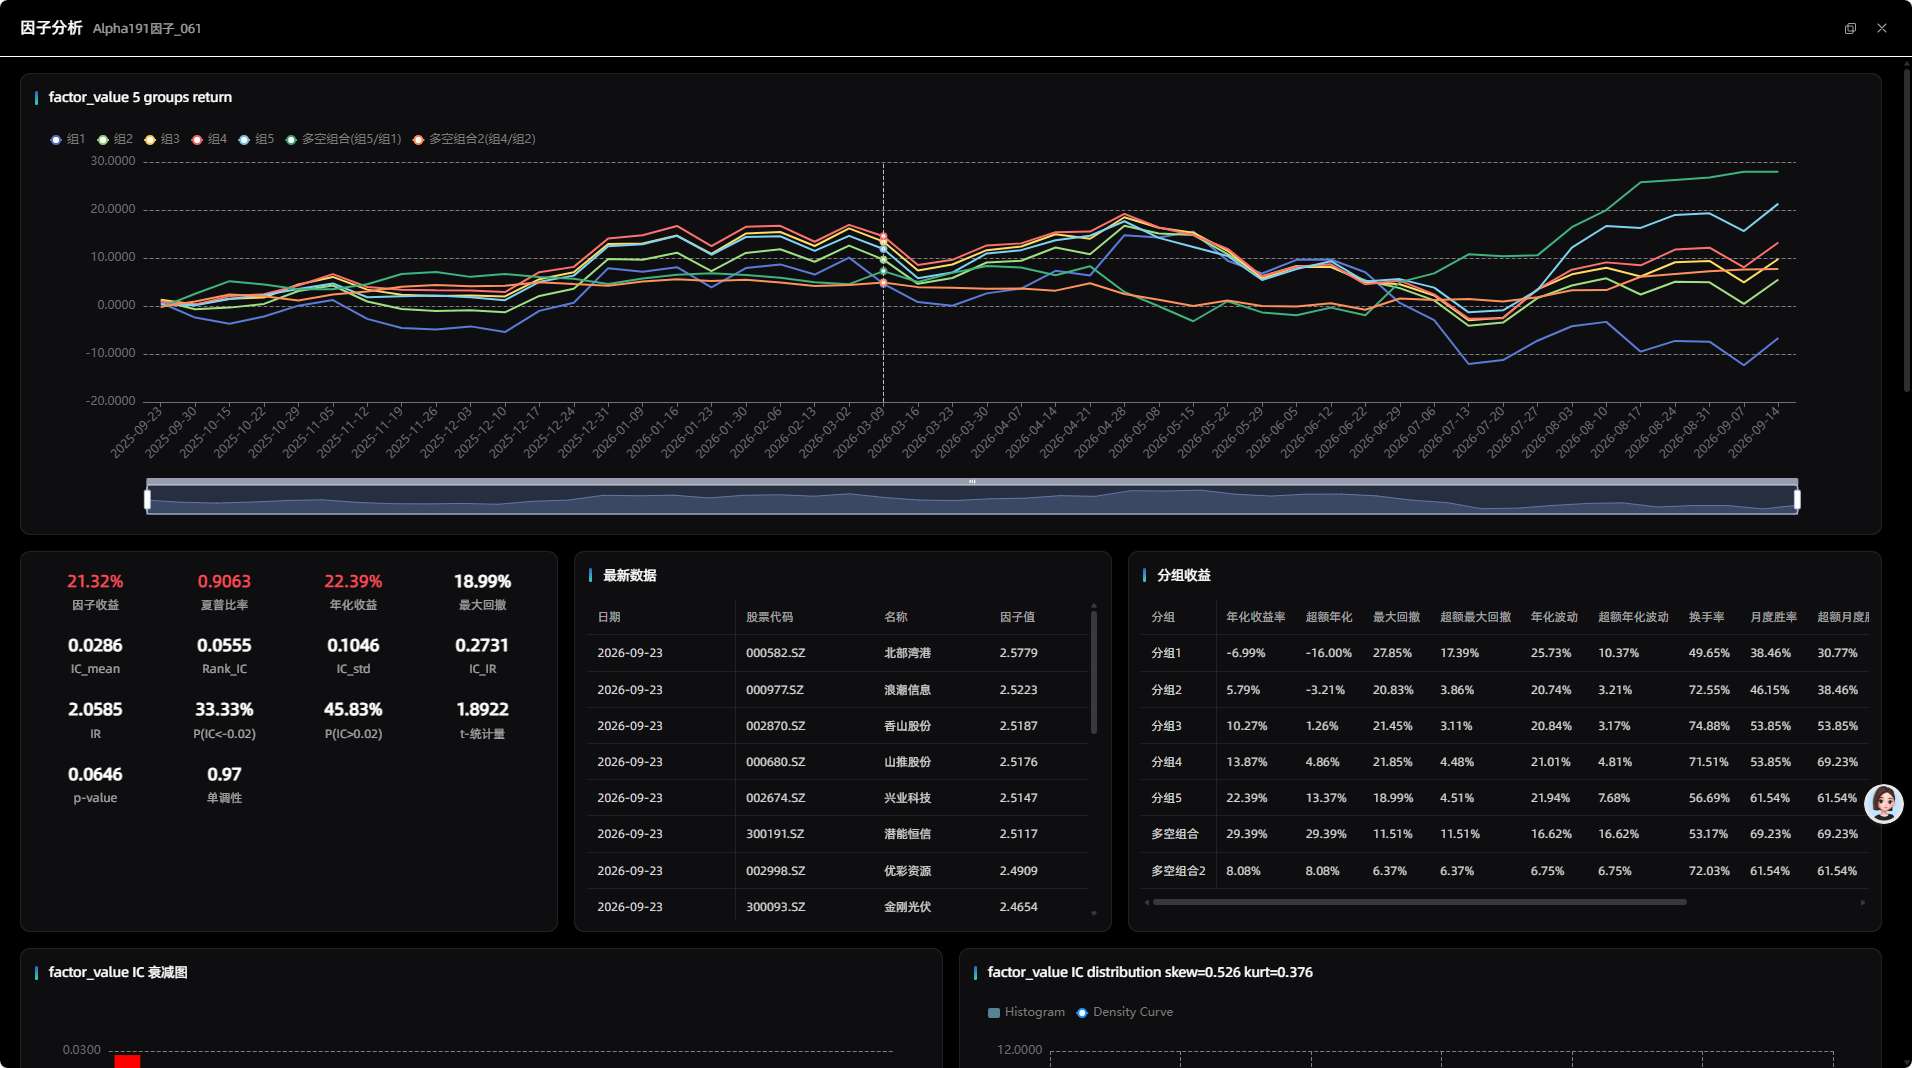Click down arrow of 最新数据 scrollbar
Viewport: 1912px width, 1068px height.
[x=1094, y=913]
